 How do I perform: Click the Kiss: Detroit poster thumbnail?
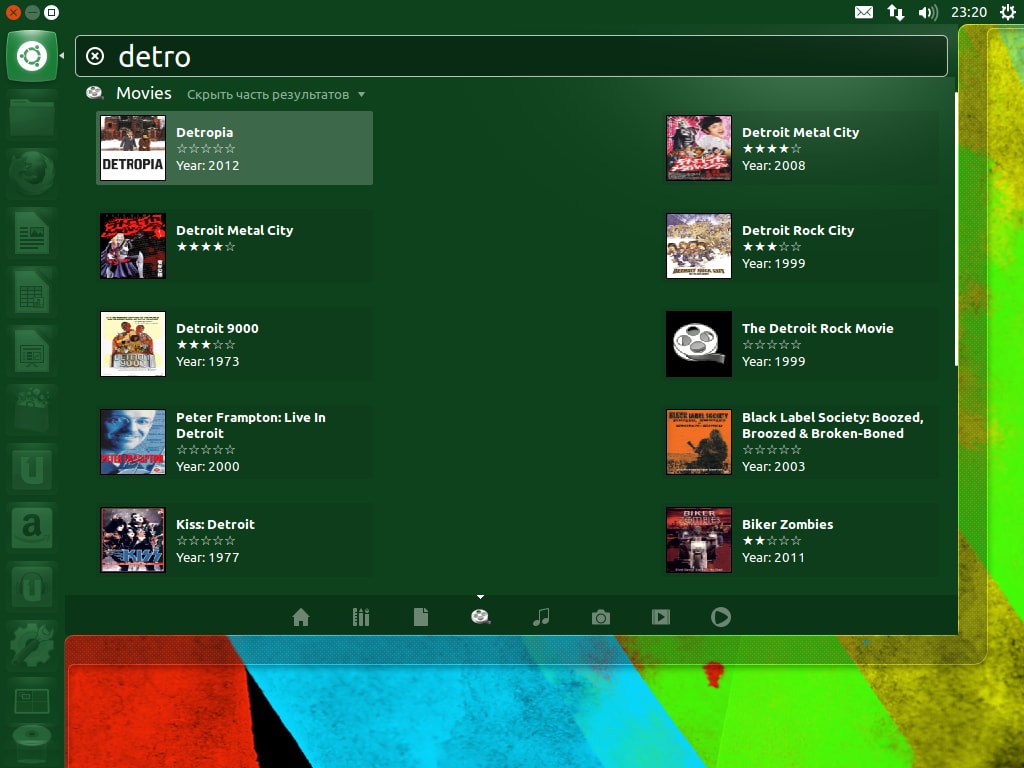[133, 539]
